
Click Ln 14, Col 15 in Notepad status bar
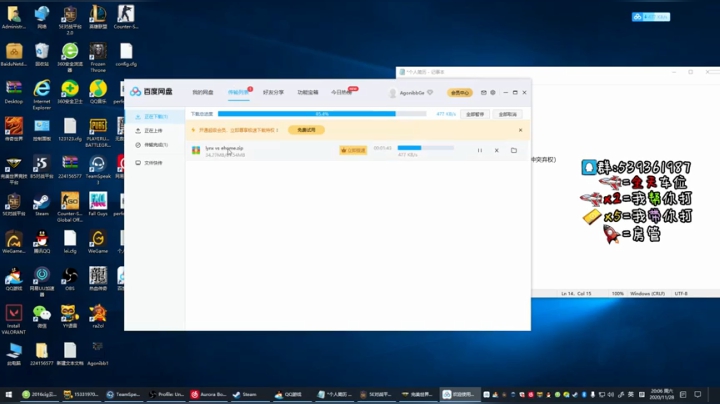click(x=576, y=293)
